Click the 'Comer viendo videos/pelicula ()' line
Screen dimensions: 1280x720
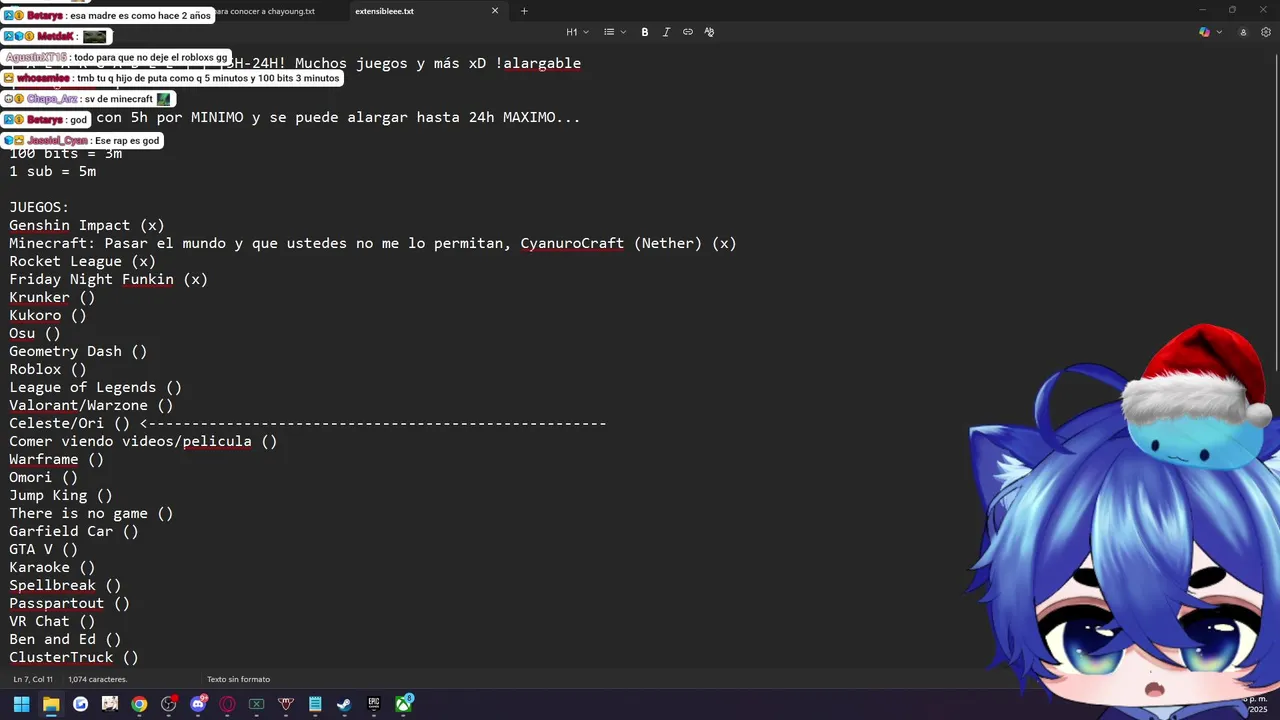[143, 441]
